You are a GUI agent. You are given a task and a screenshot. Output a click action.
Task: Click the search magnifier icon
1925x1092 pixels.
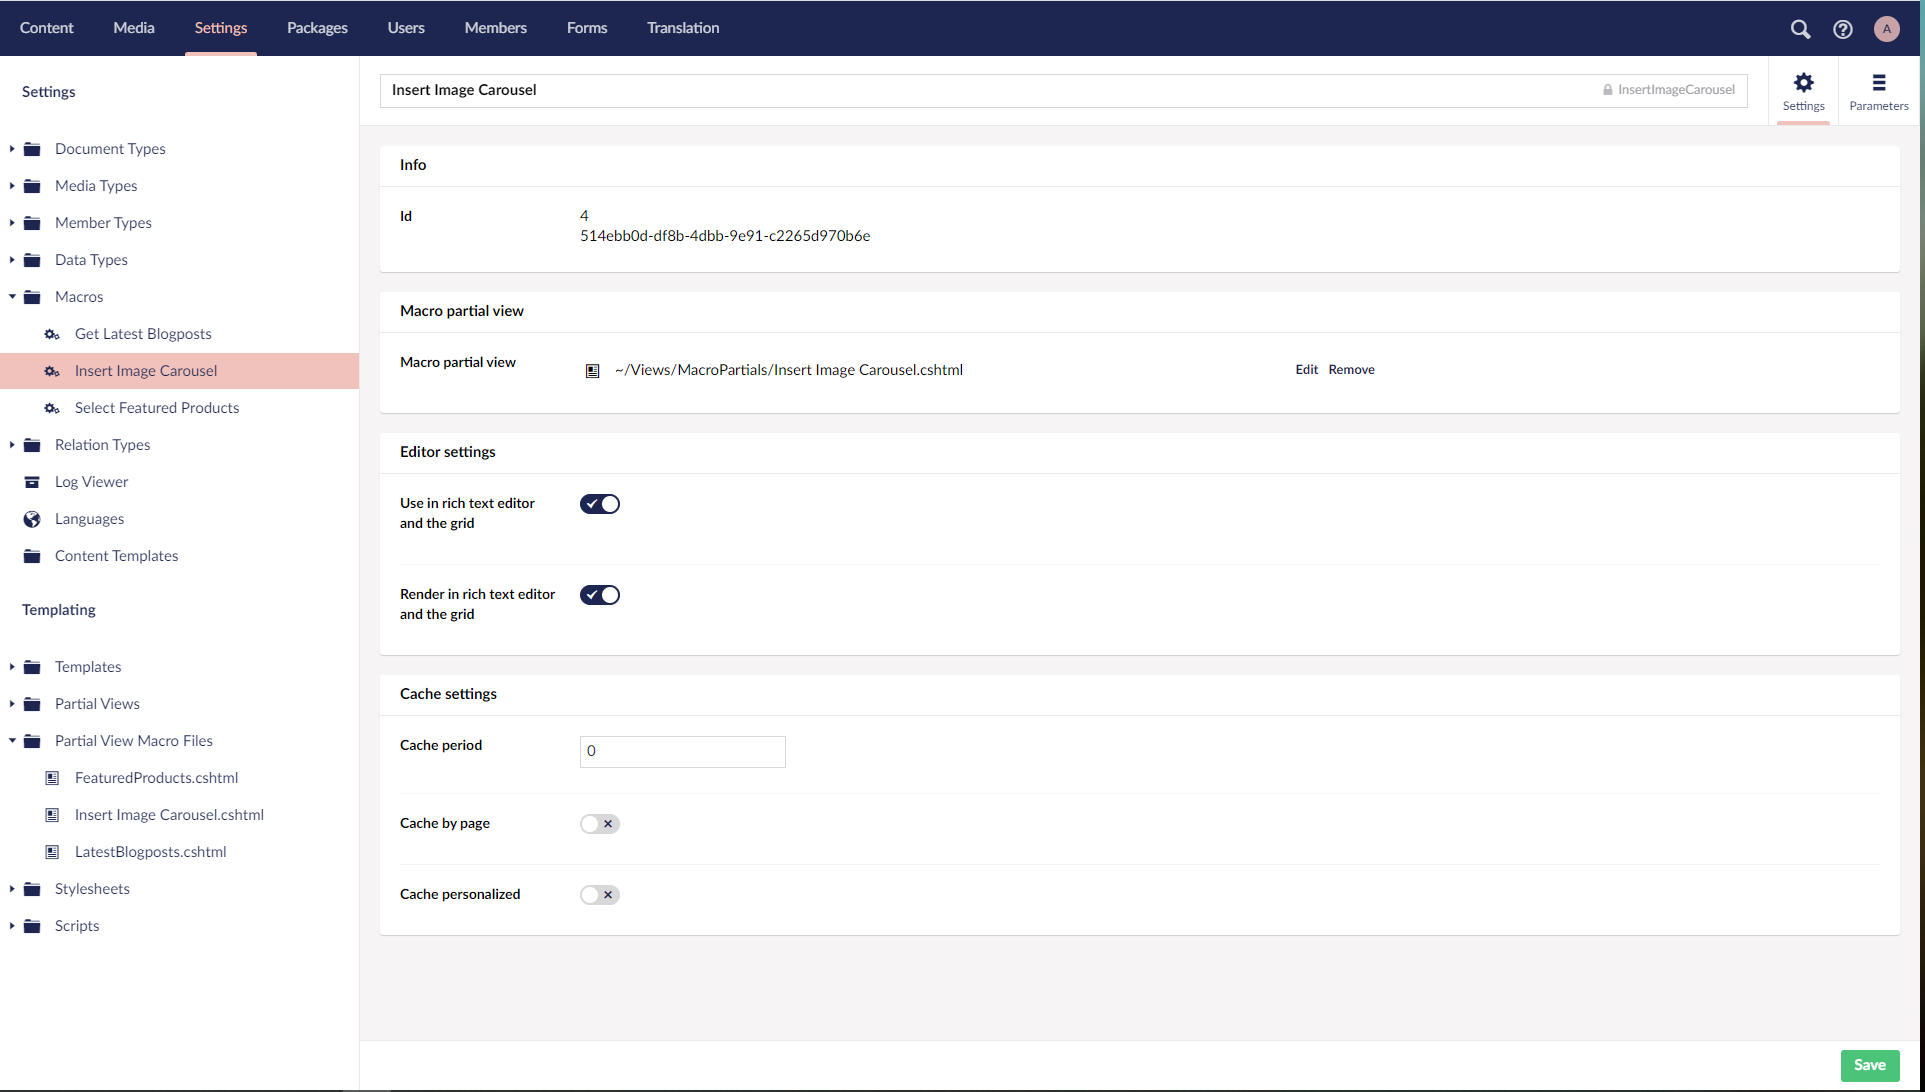pyautogui.click(x=1800, y=29)
